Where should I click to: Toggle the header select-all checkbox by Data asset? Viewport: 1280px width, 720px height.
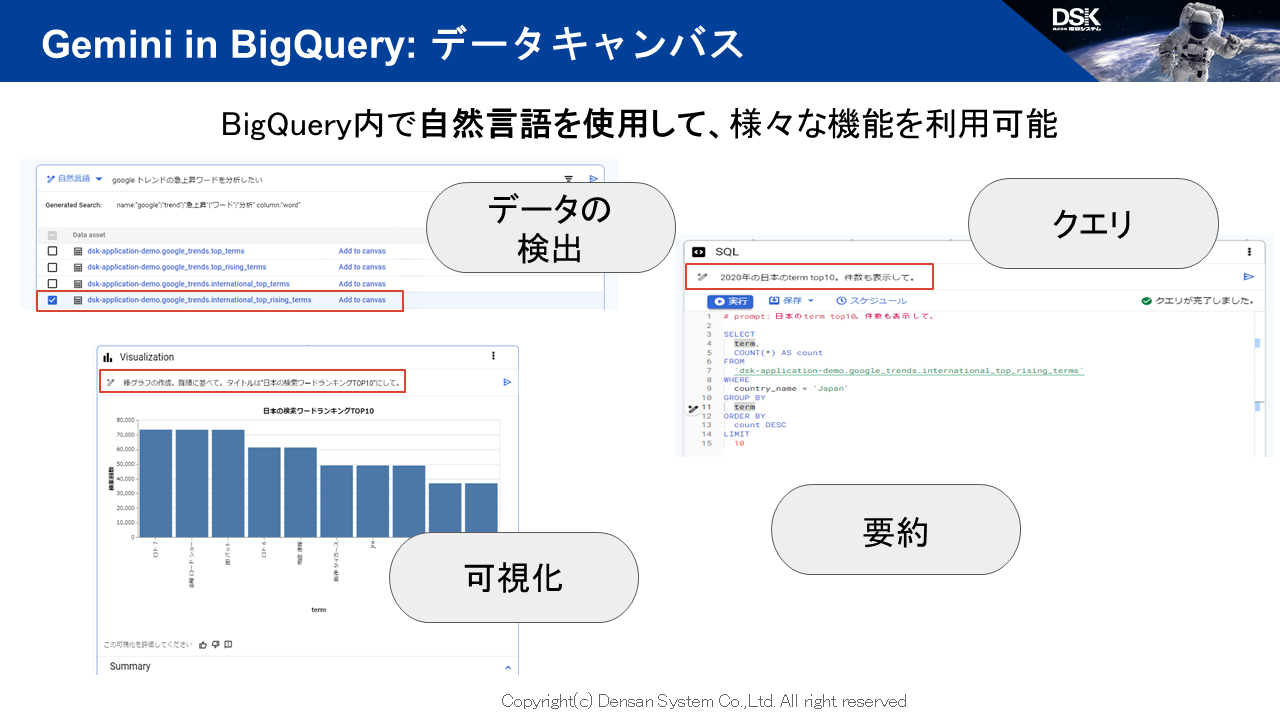(52, 235)
